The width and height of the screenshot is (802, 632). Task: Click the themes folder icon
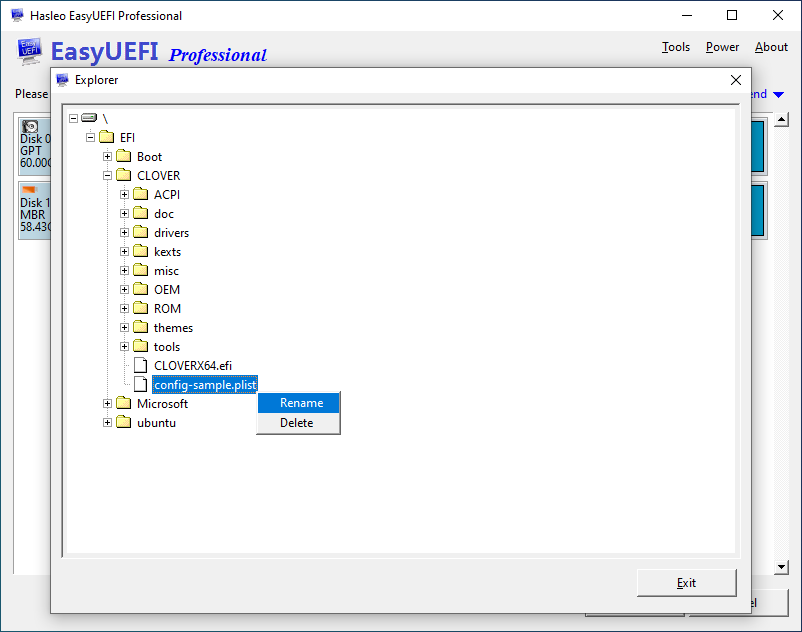140,326
